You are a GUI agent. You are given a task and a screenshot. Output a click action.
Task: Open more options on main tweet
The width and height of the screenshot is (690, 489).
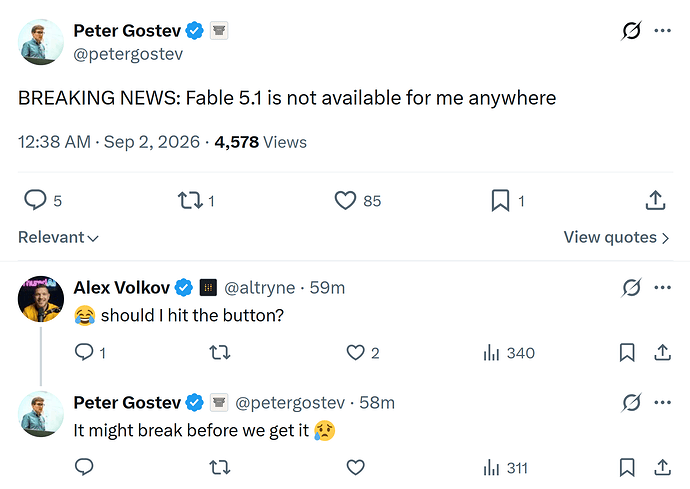coord(662,31)
